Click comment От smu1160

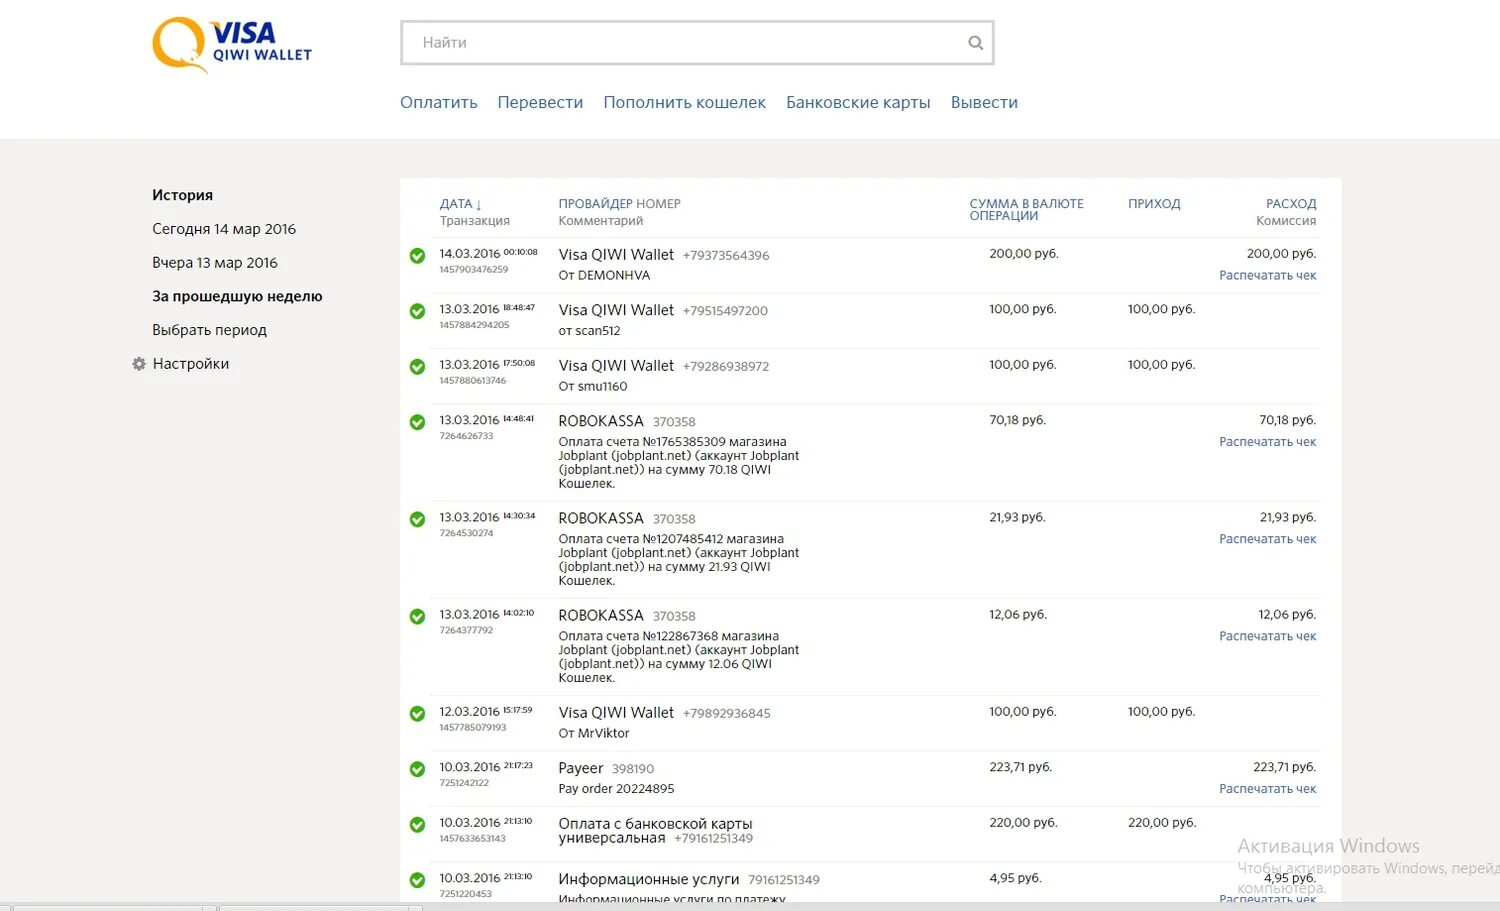pos(593,386)
